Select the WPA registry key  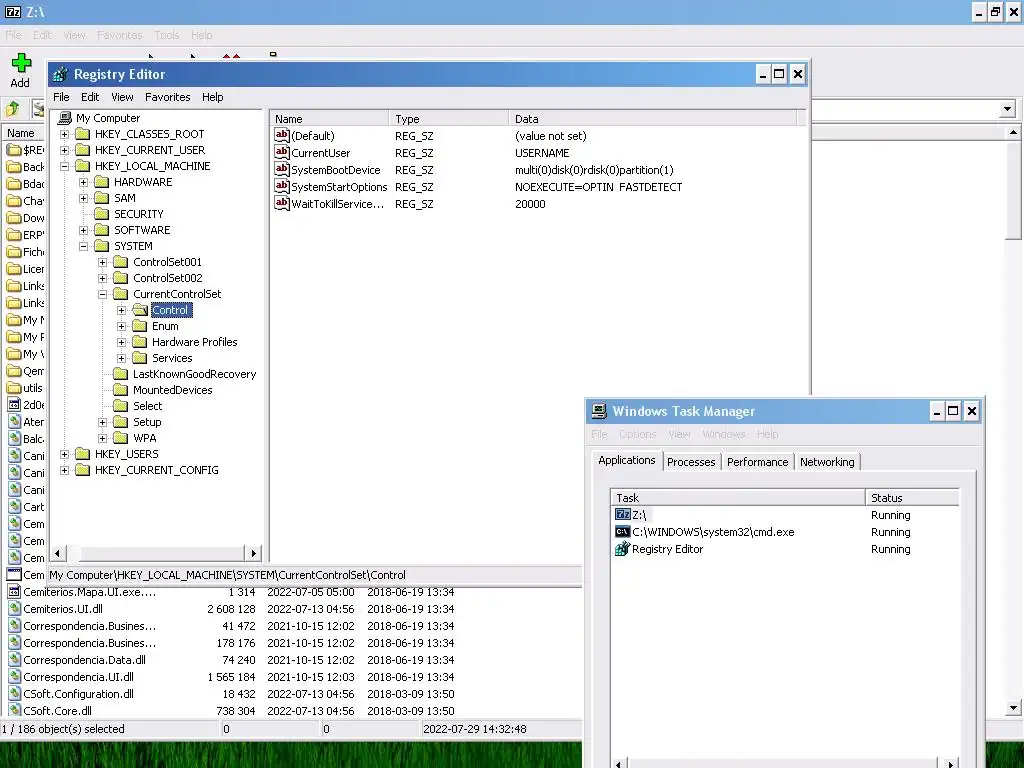pyautogui.click(x=144, y=438)
